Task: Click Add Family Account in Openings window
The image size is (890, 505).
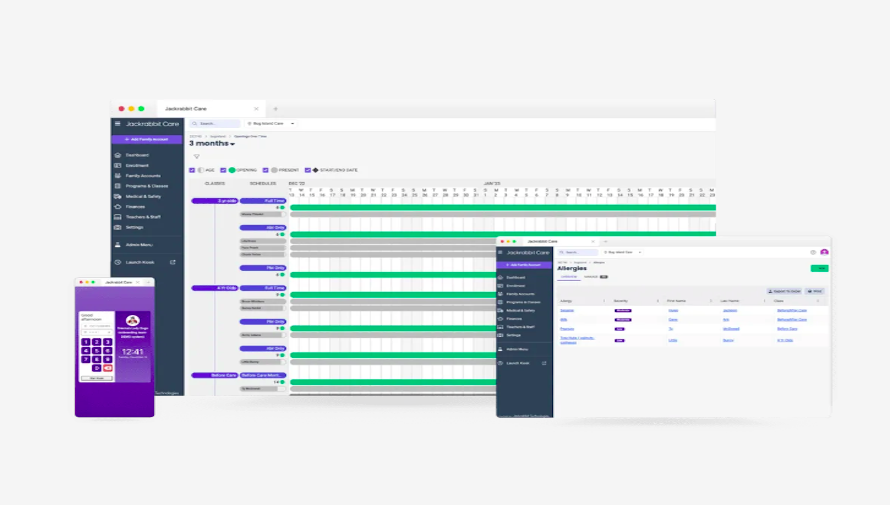Action: [147, 139]
